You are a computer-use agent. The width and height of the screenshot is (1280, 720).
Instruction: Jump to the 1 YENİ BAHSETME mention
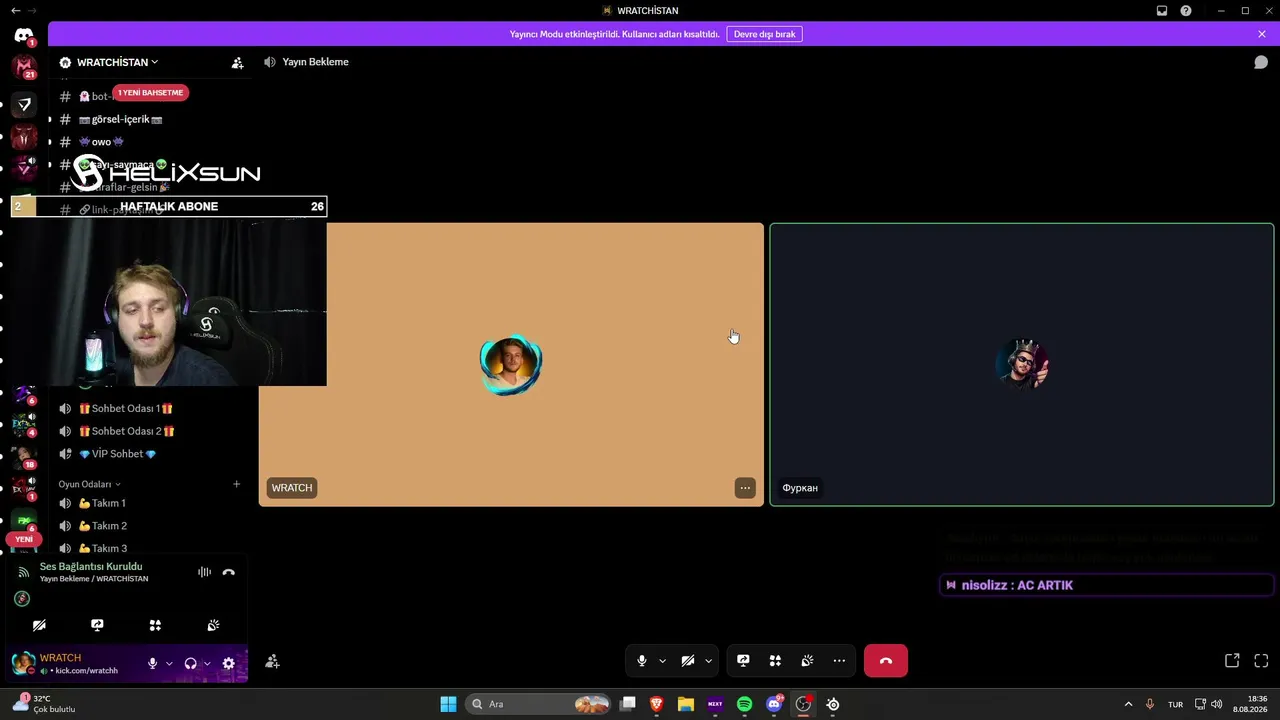tap(150, 93)
